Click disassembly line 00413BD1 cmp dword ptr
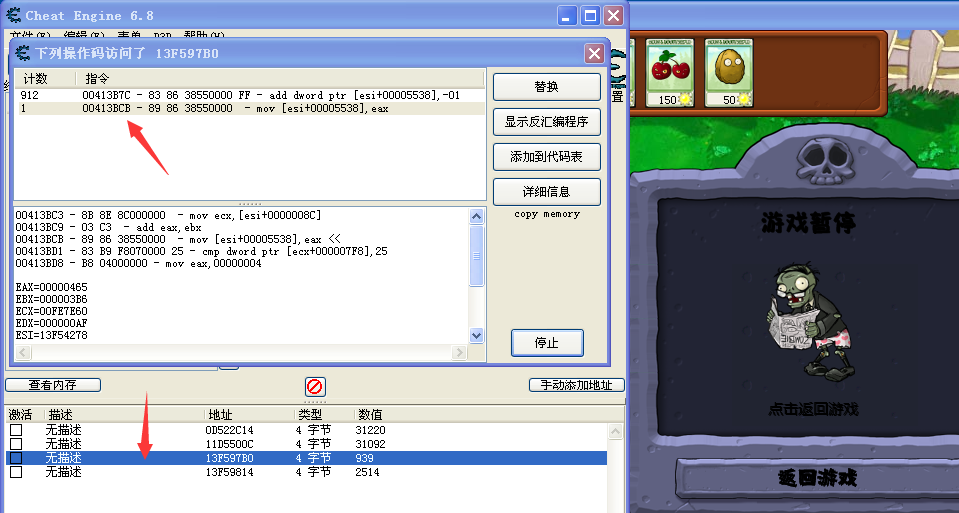This screenshot has height=513, width=959. 201,251
